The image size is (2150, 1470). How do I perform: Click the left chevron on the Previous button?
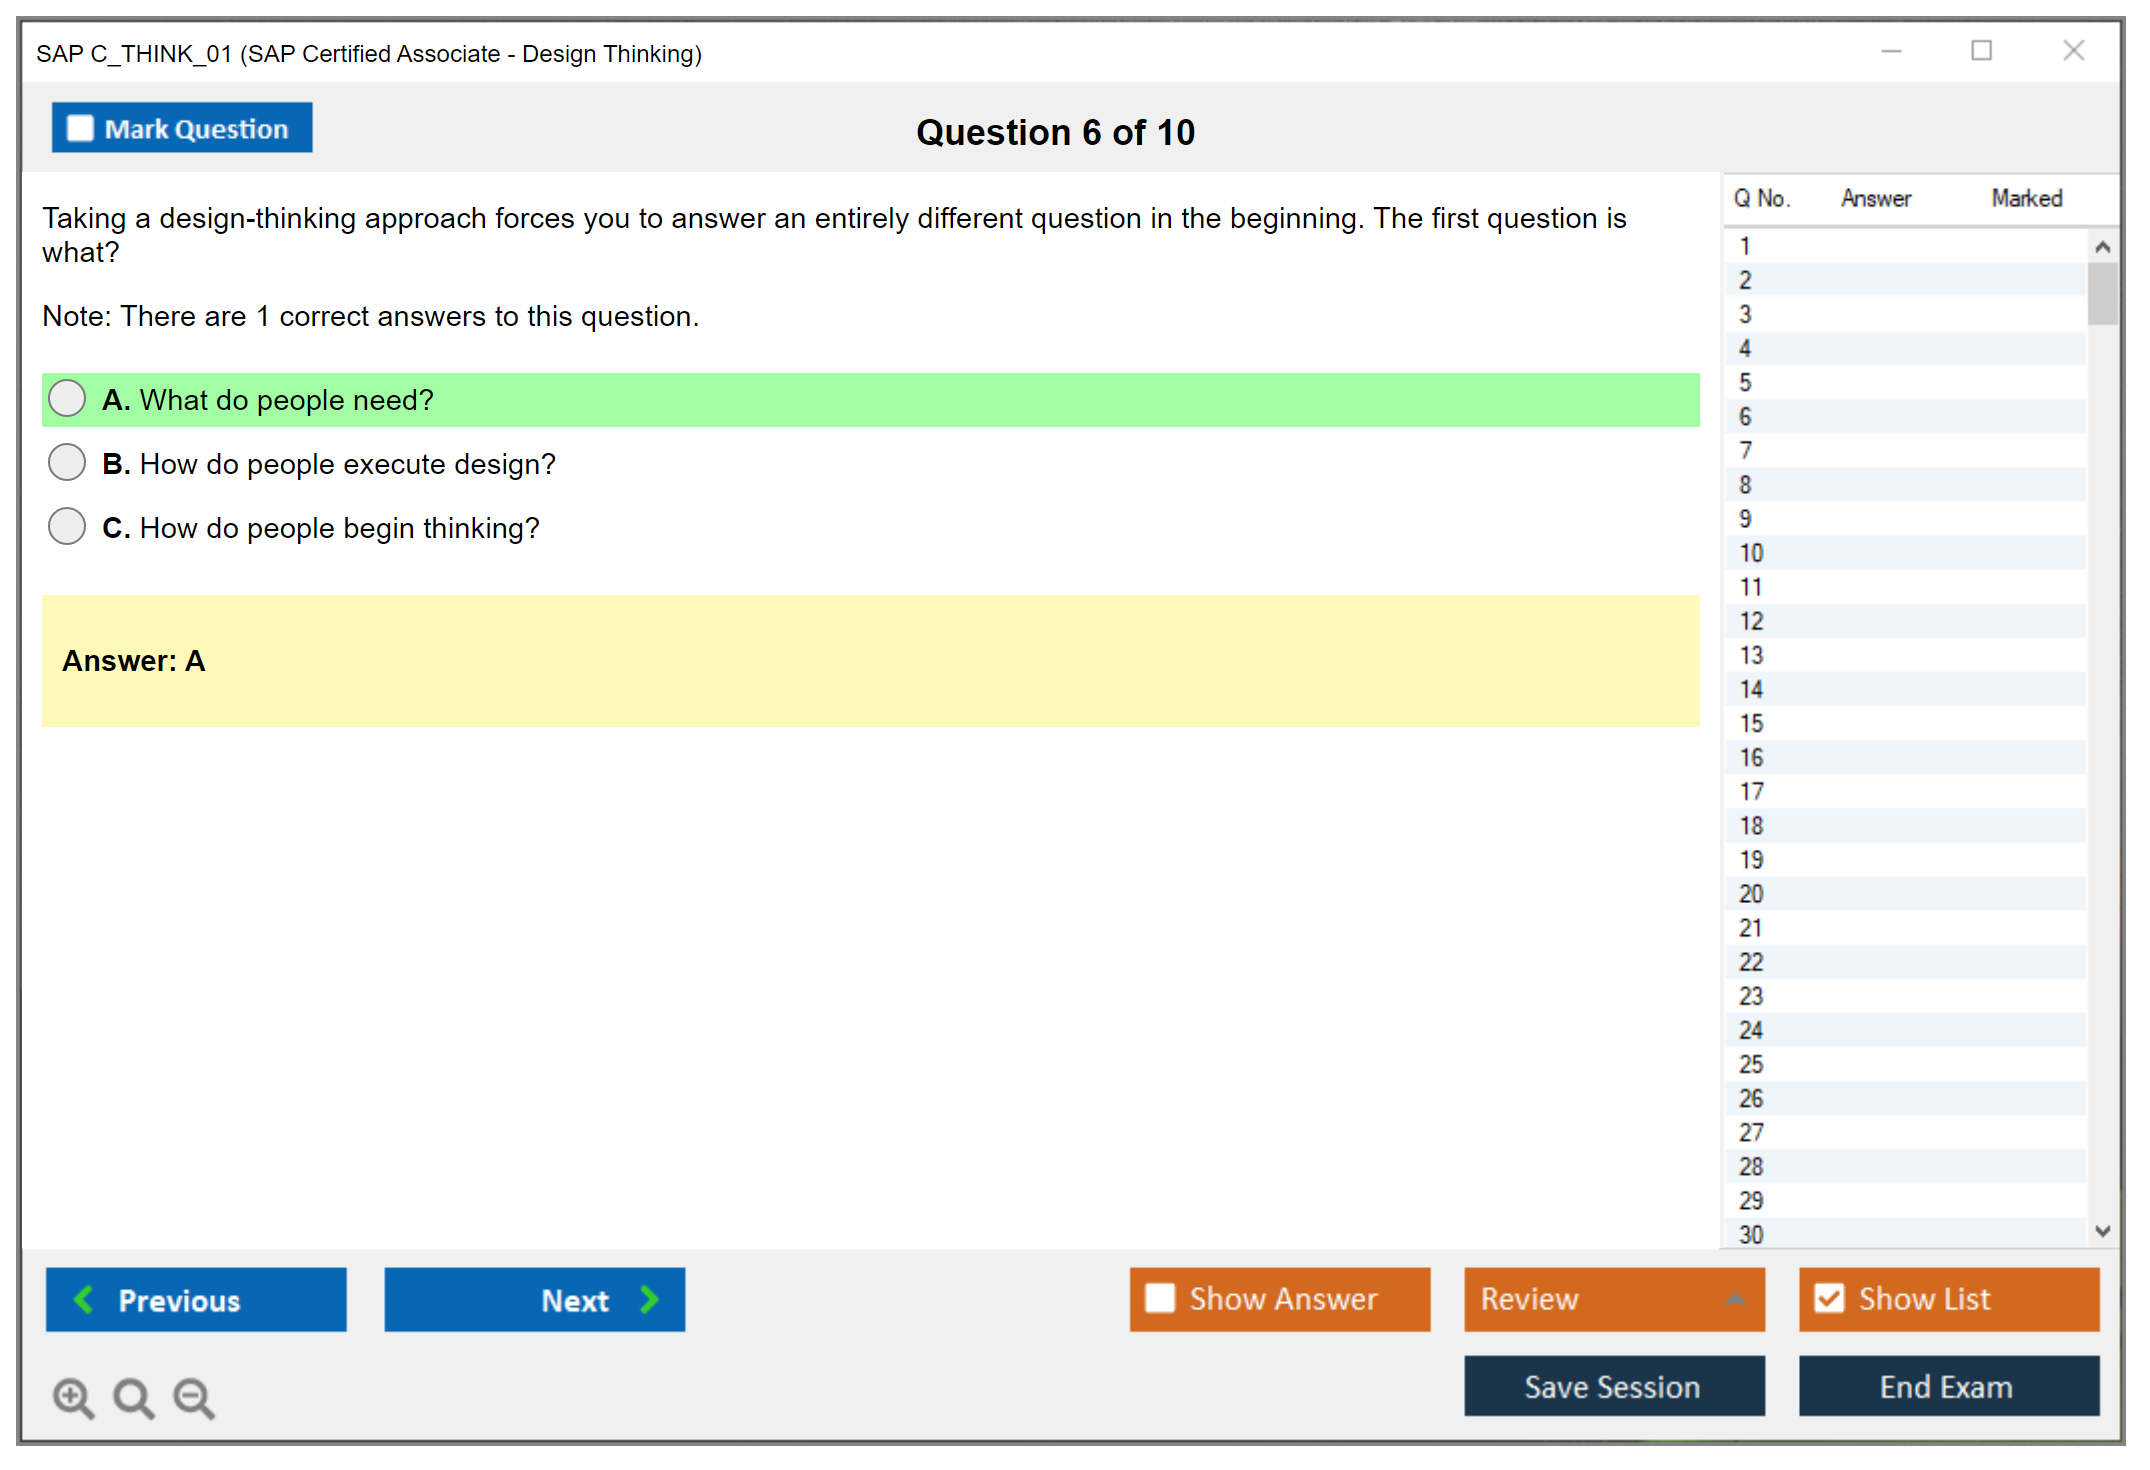[84, 1299]
